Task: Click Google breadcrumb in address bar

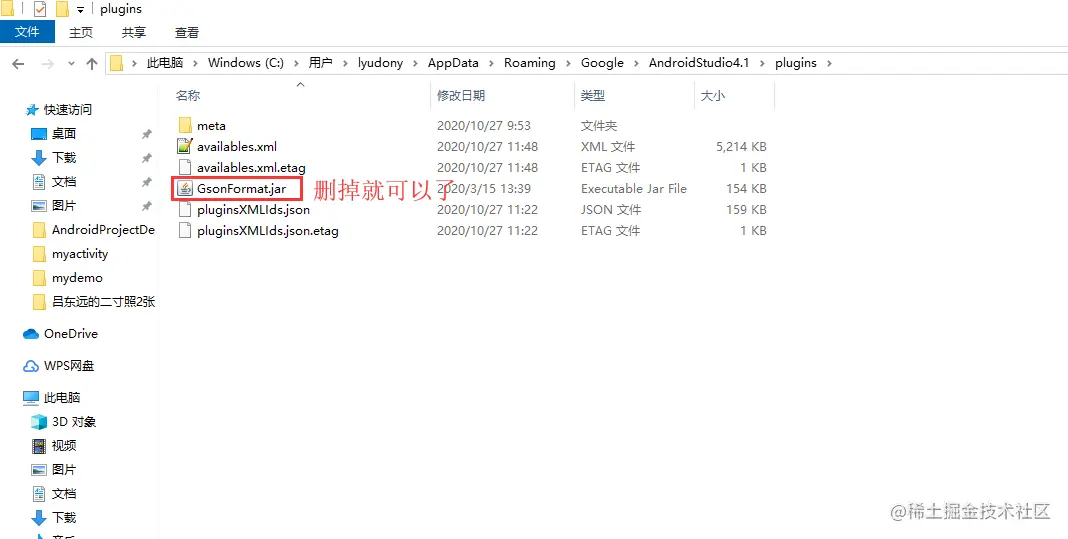Action: coord(602,63)
